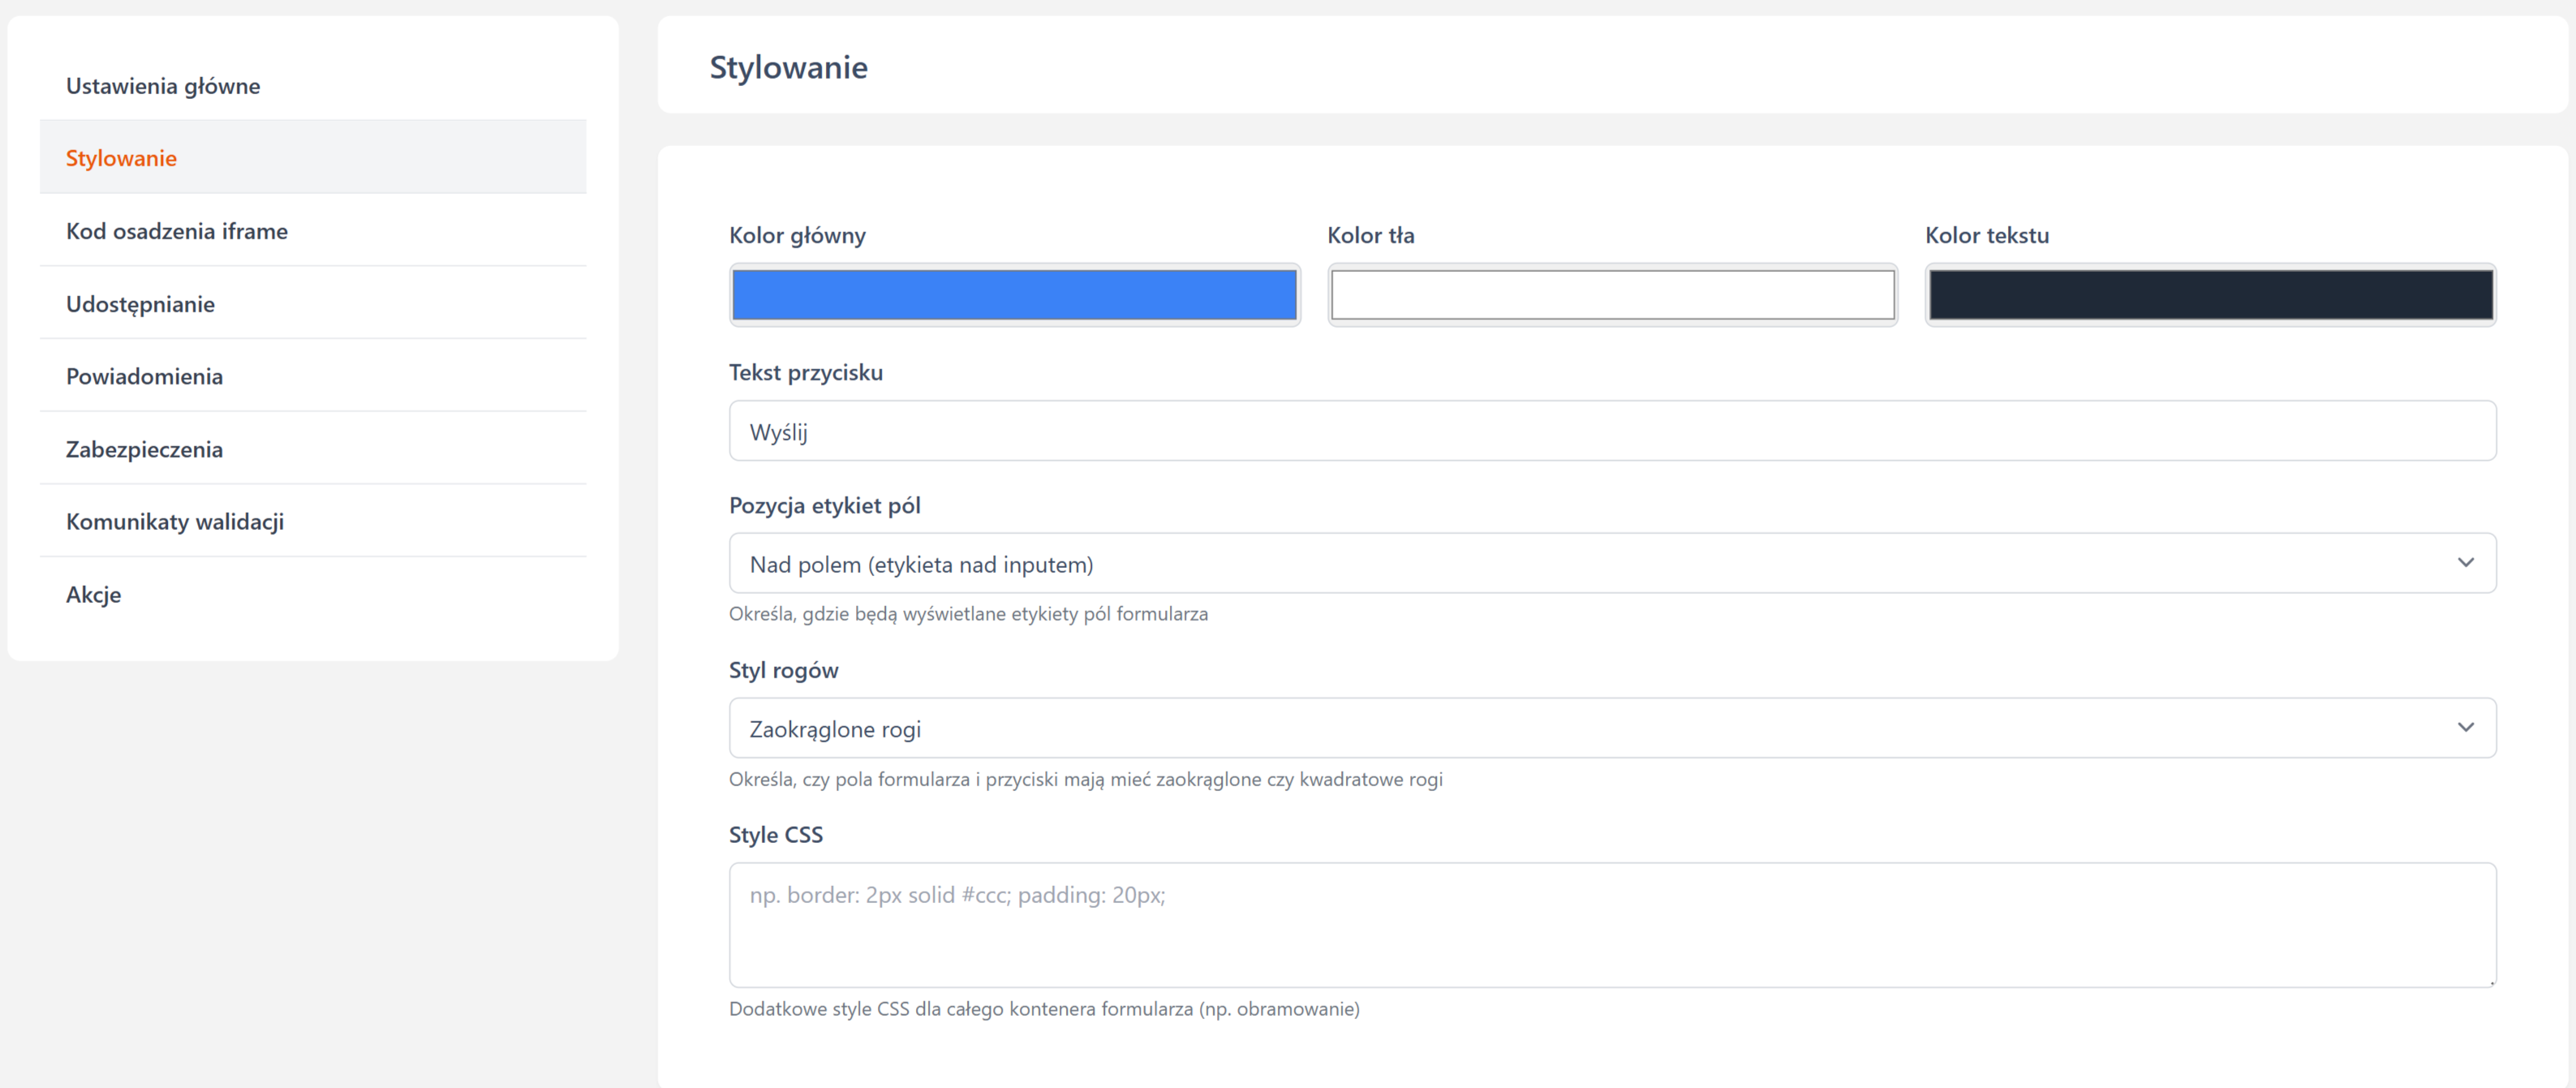Open the Udostępnianie section
Screen dimensions: 2576x1088
click(x=140, y=304)
